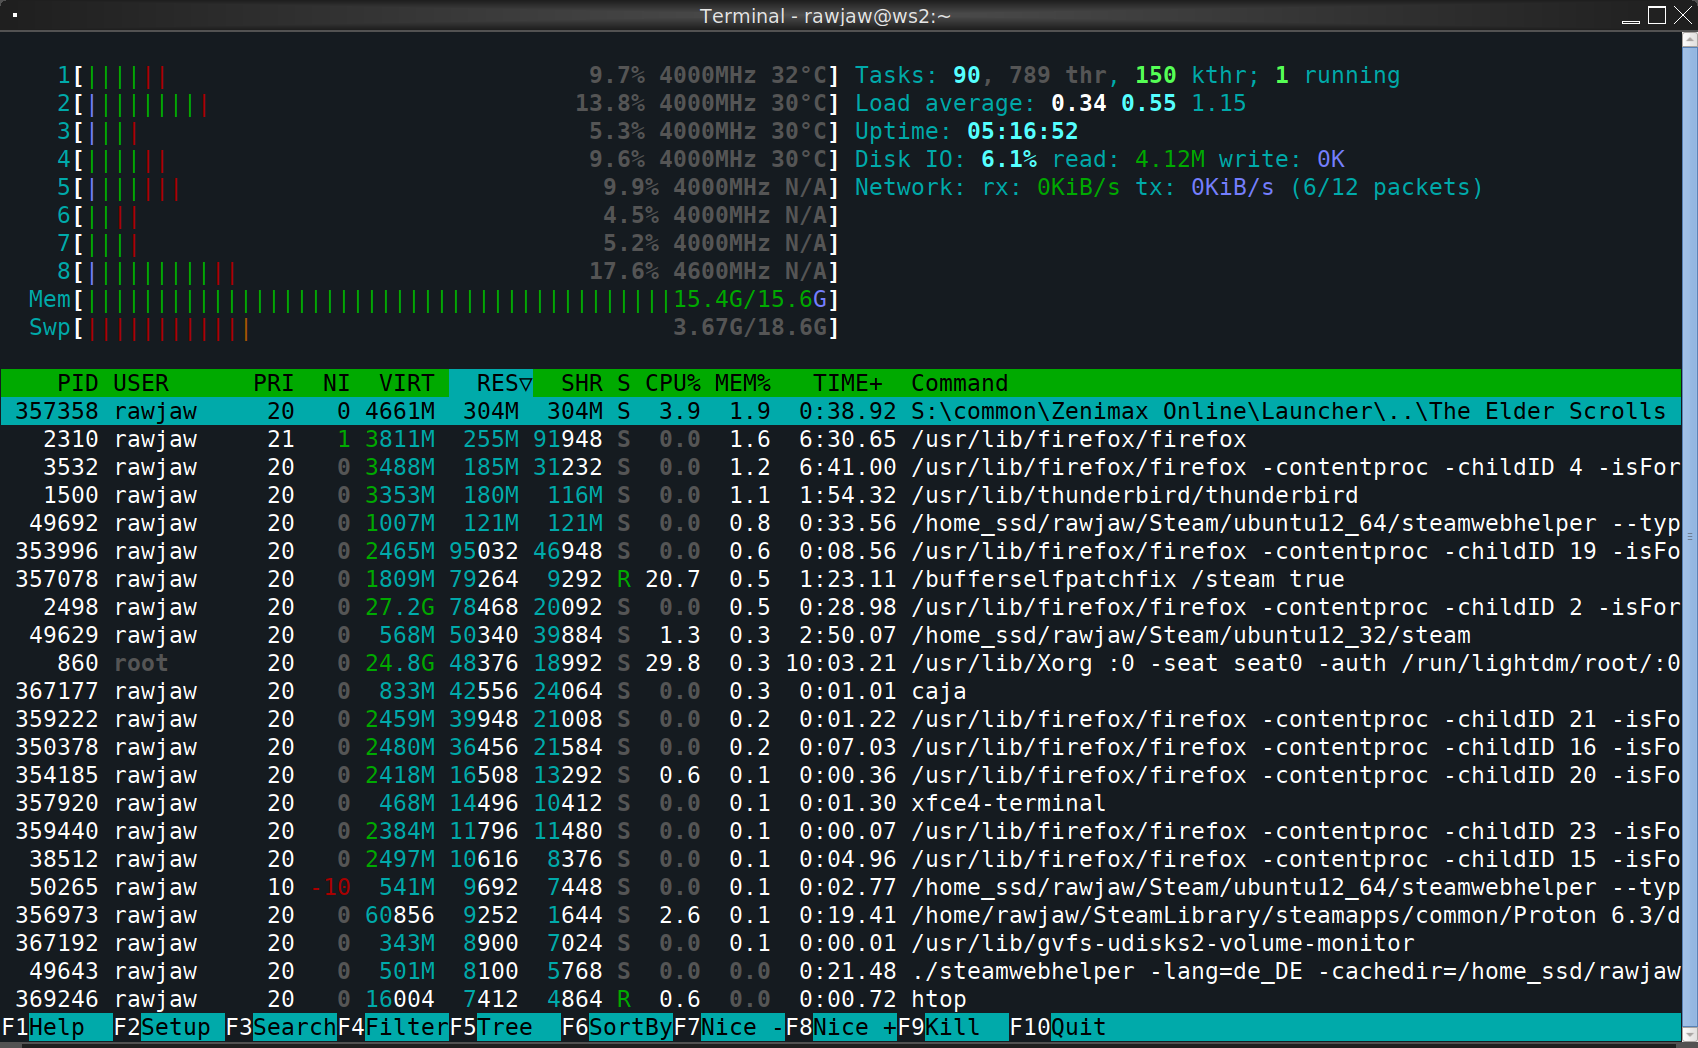Open F6 SortBy menu
Screen dimensions: 1698x1048
617,1027
